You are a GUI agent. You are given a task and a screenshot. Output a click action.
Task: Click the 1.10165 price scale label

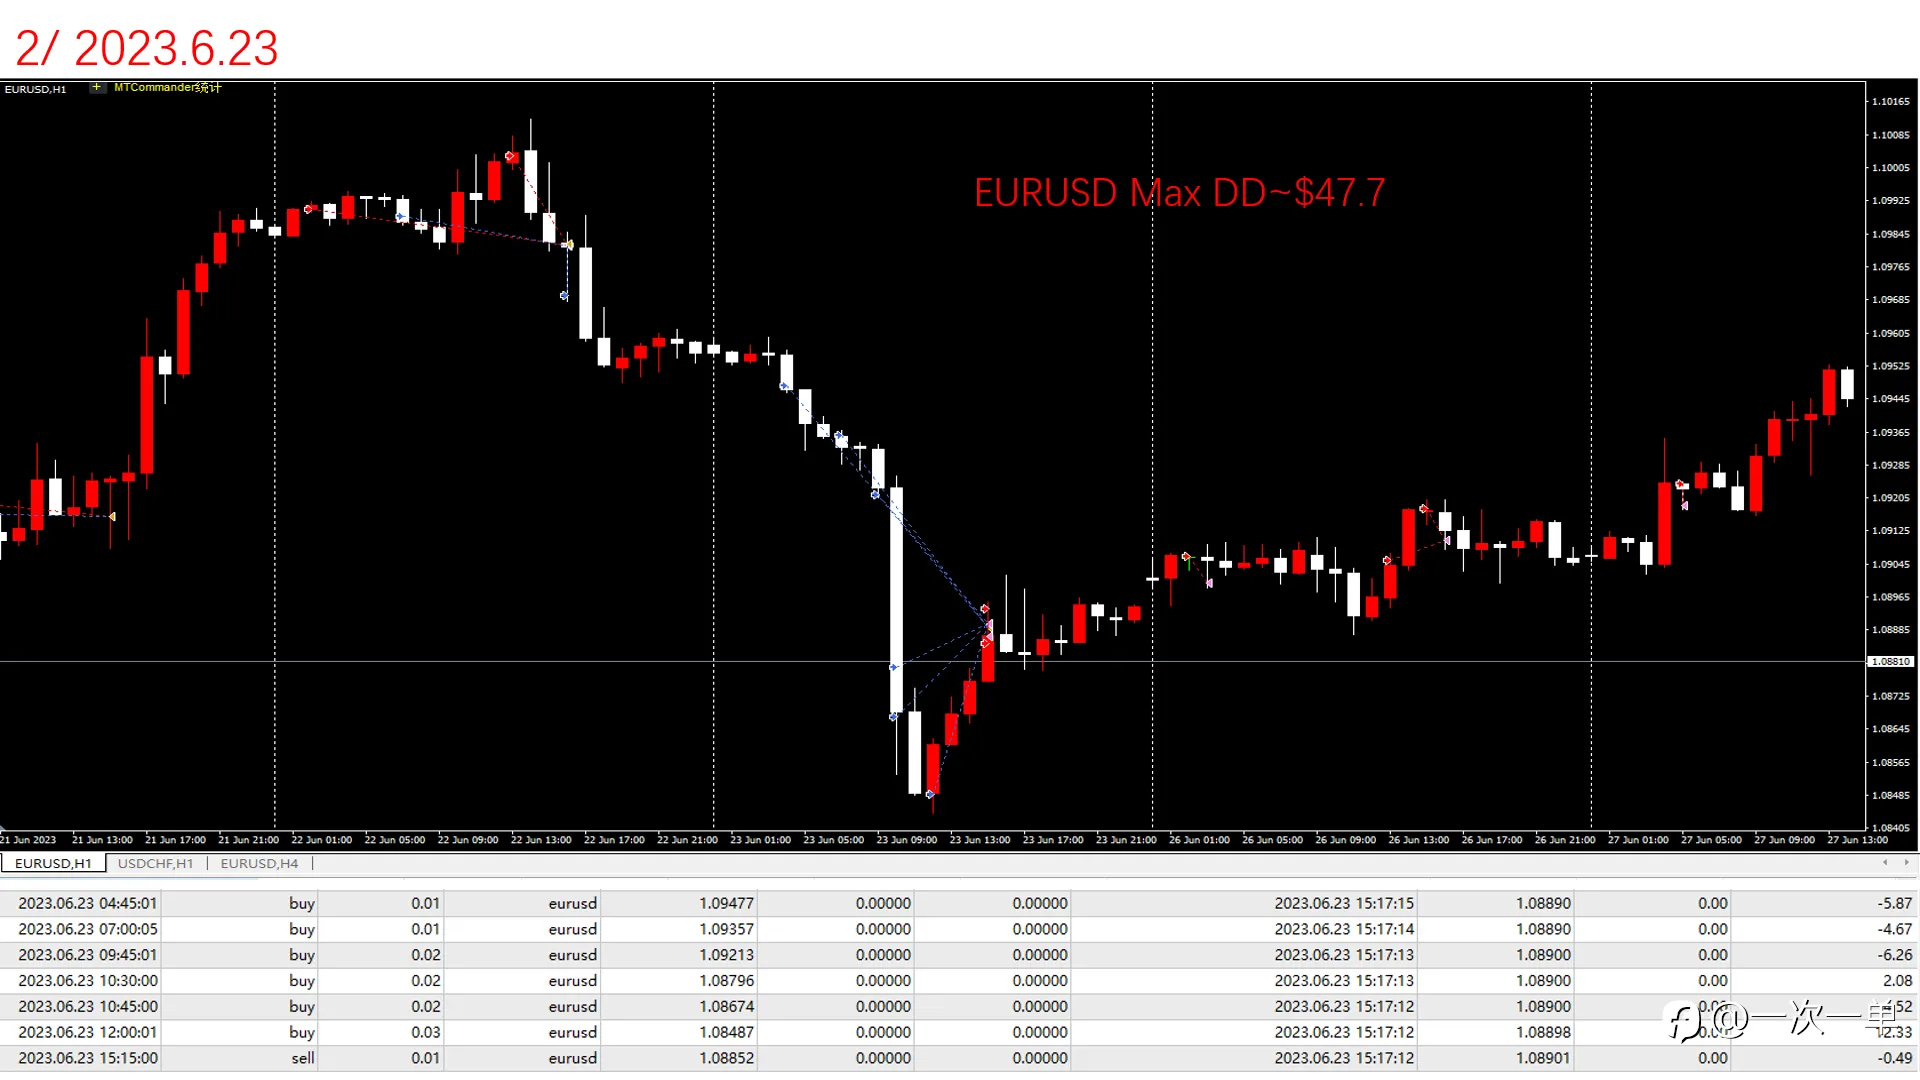pos(1891,101)
